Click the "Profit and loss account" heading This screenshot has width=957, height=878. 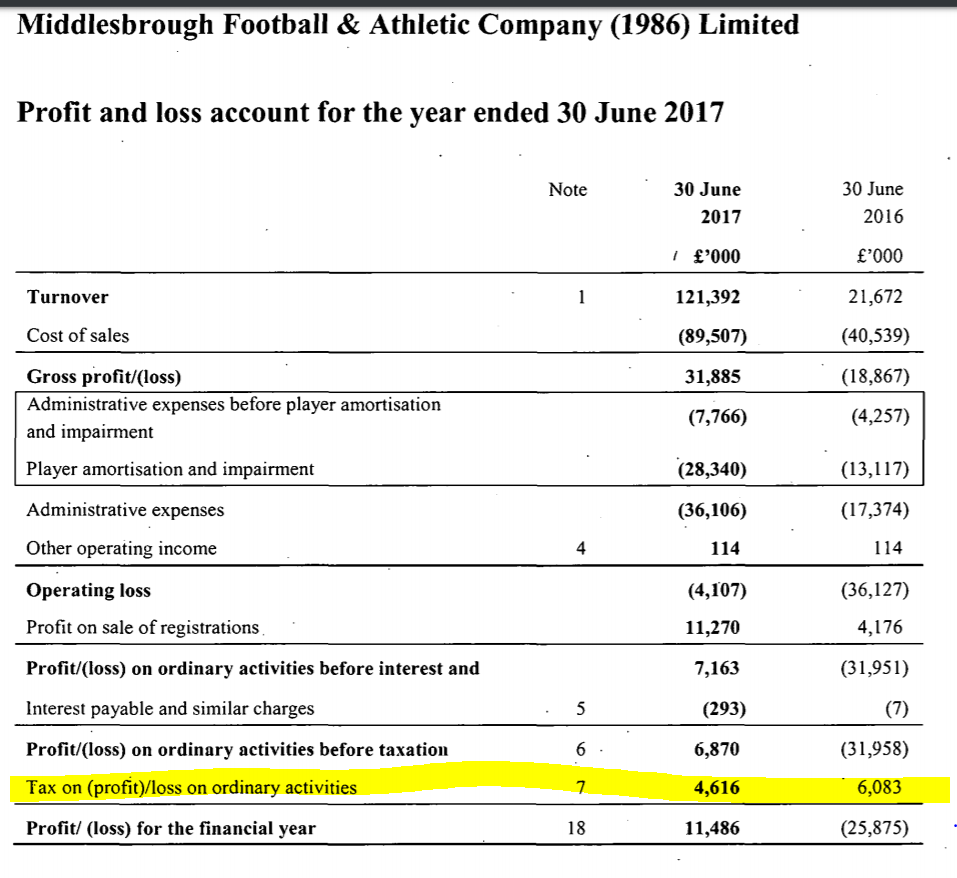(x=370, y=113)
